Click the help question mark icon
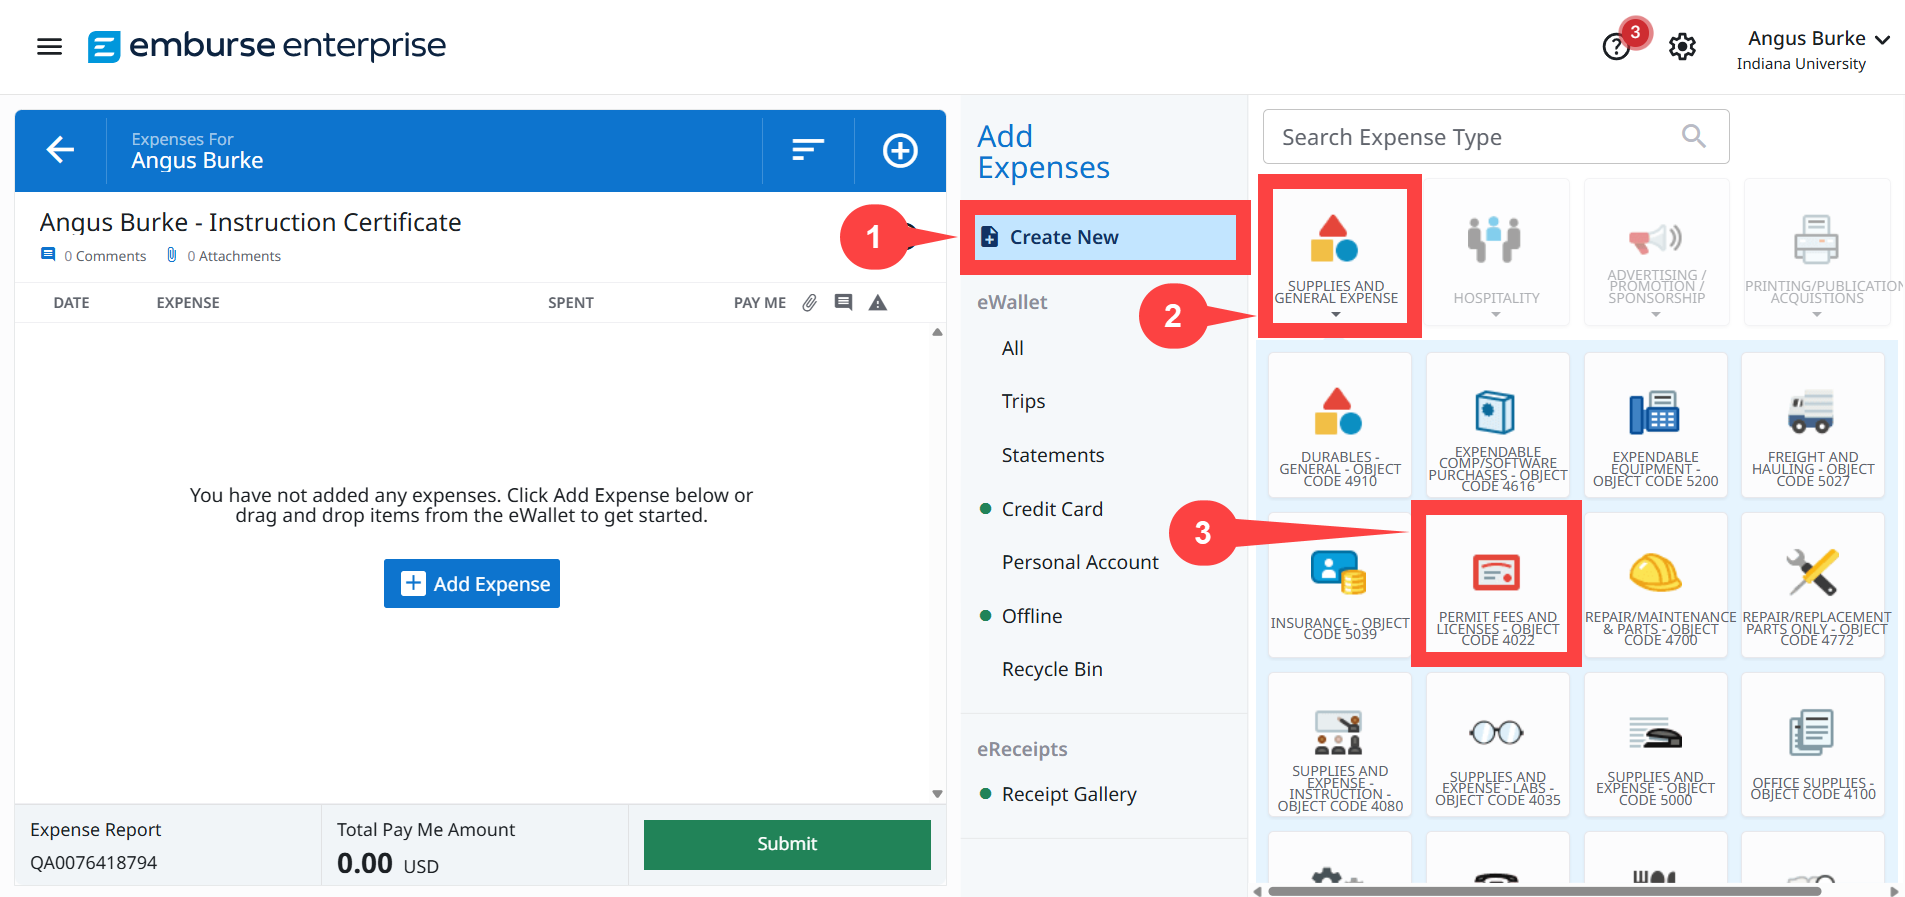Viewport: 1905px width, 897px height. [1615, 47]
